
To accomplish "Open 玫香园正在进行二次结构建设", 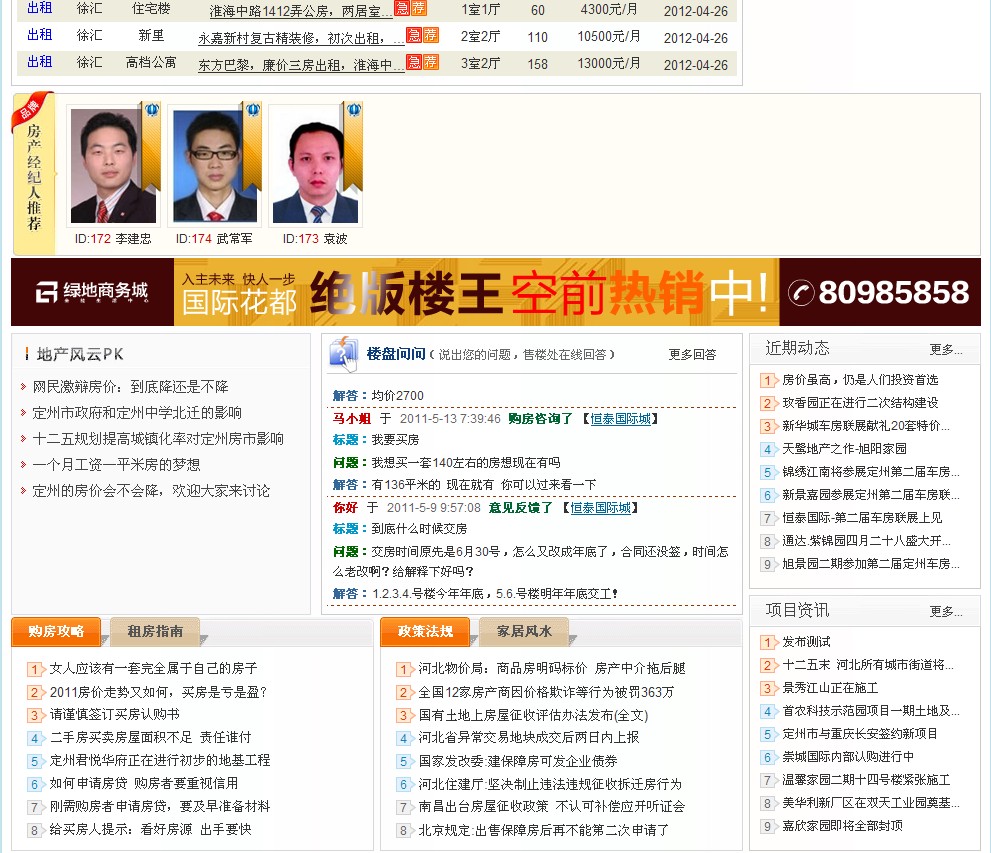I will tap(860, 402).
